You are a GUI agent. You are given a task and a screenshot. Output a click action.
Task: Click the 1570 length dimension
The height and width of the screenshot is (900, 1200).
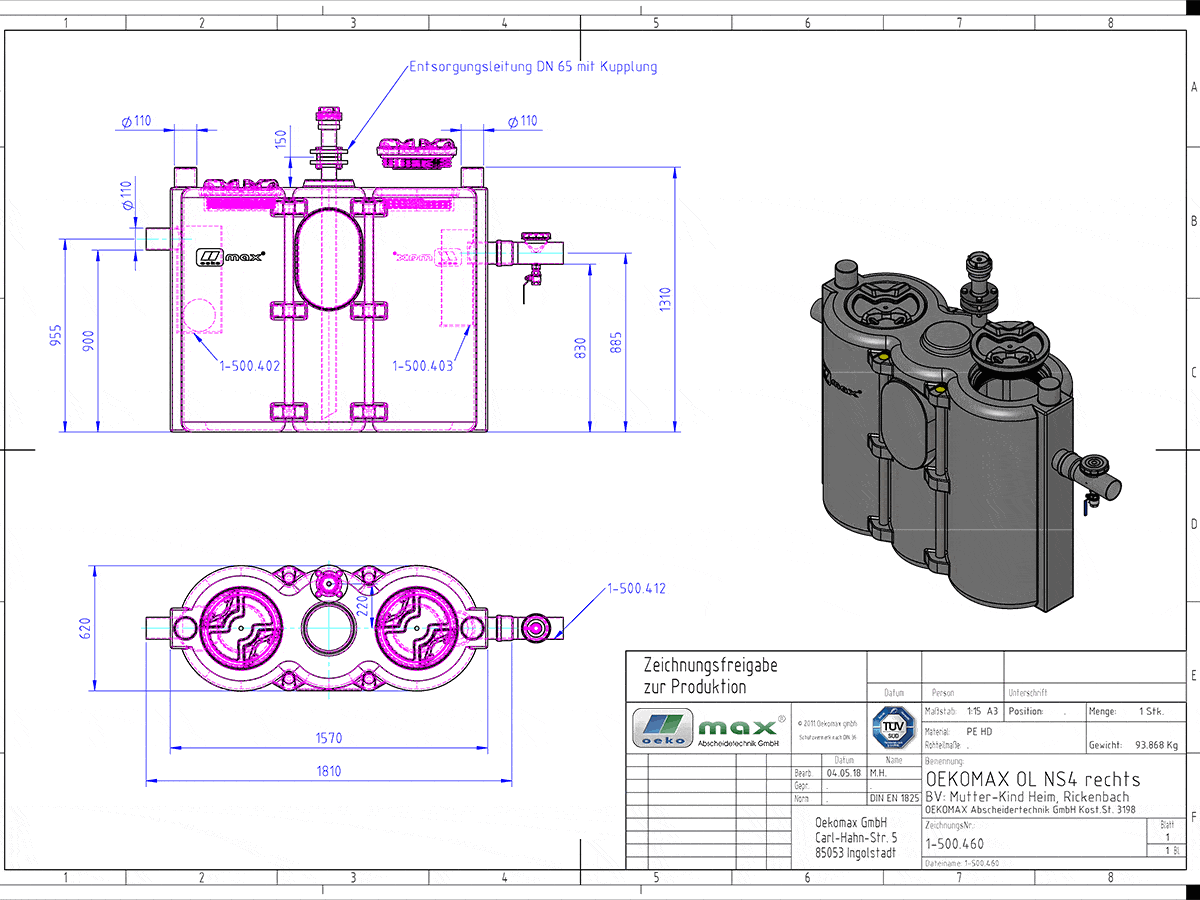tap(329, 738)
